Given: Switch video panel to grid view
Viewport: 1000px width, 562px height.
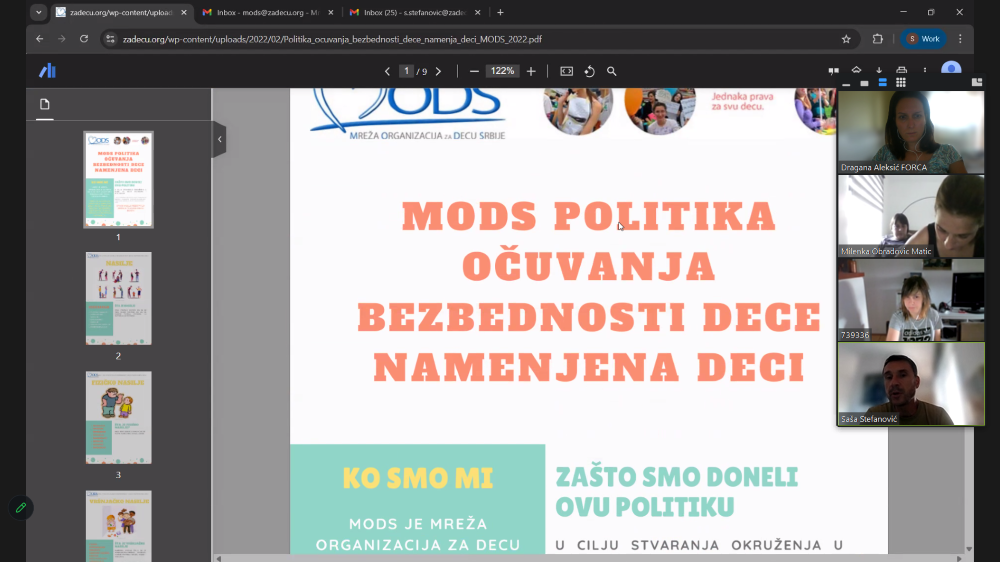Looking at the screenshot, I should (901, 82).
